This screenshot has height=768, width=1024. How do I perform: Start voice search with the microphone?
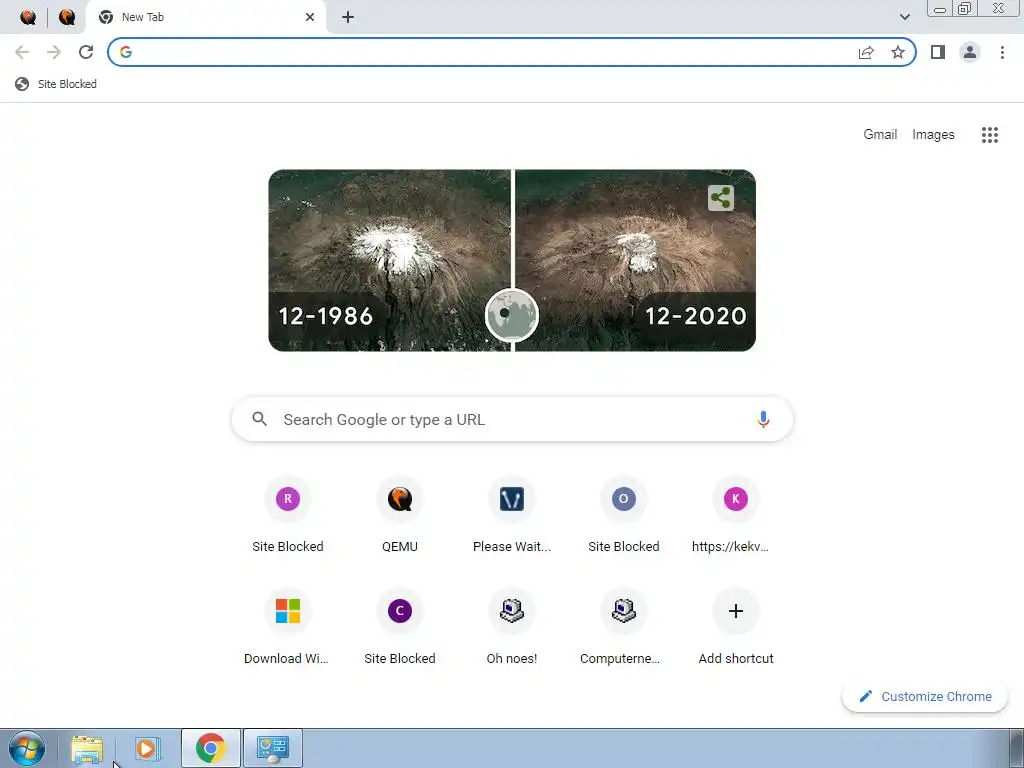(x=763, y=419)
